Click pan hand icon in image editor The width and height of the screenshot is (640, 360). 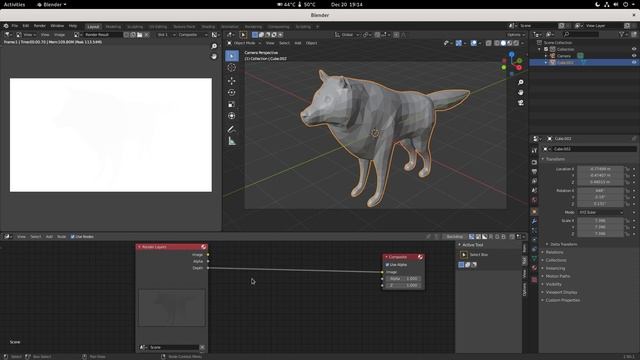214,57
